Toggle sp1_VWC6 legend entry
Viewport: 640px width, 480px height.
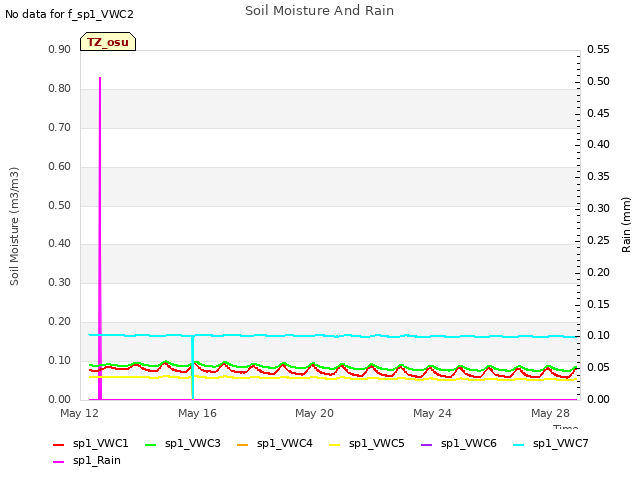(459, 444)
